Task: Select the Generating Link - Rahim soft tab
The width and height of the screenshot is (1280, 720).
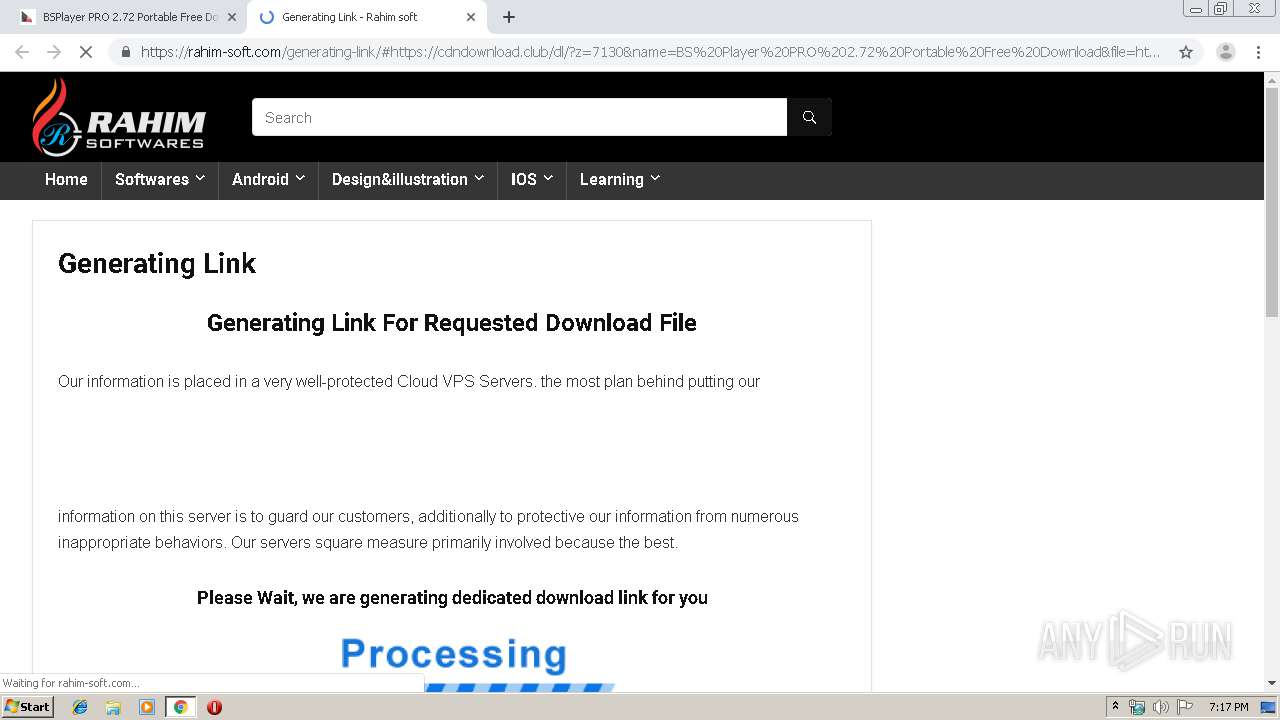Action: (x=365, y=17)
